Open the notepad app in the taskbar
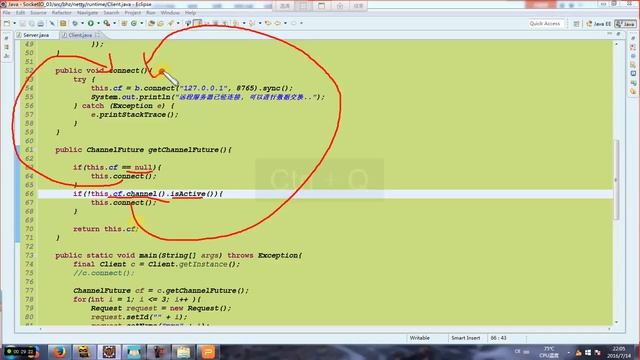Viewport: 640px width, 360px height. coord(183,352)
